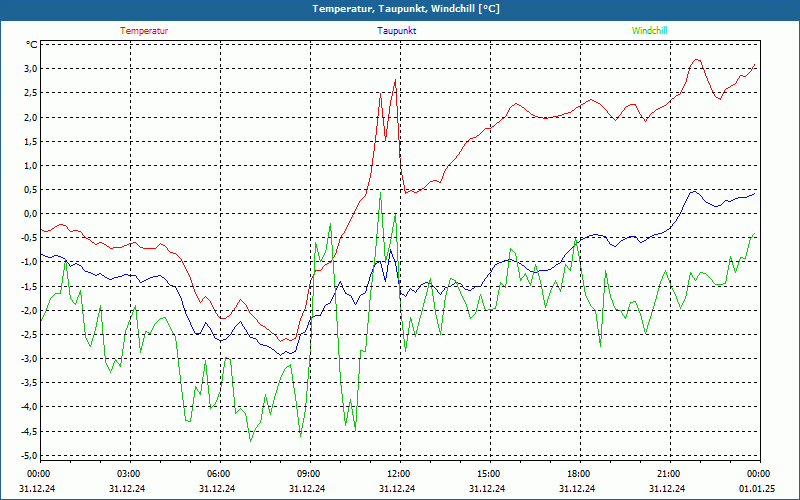Click the '1,5' y-axis value
Screen dimensions: 800x500
(x=31, y=141)
